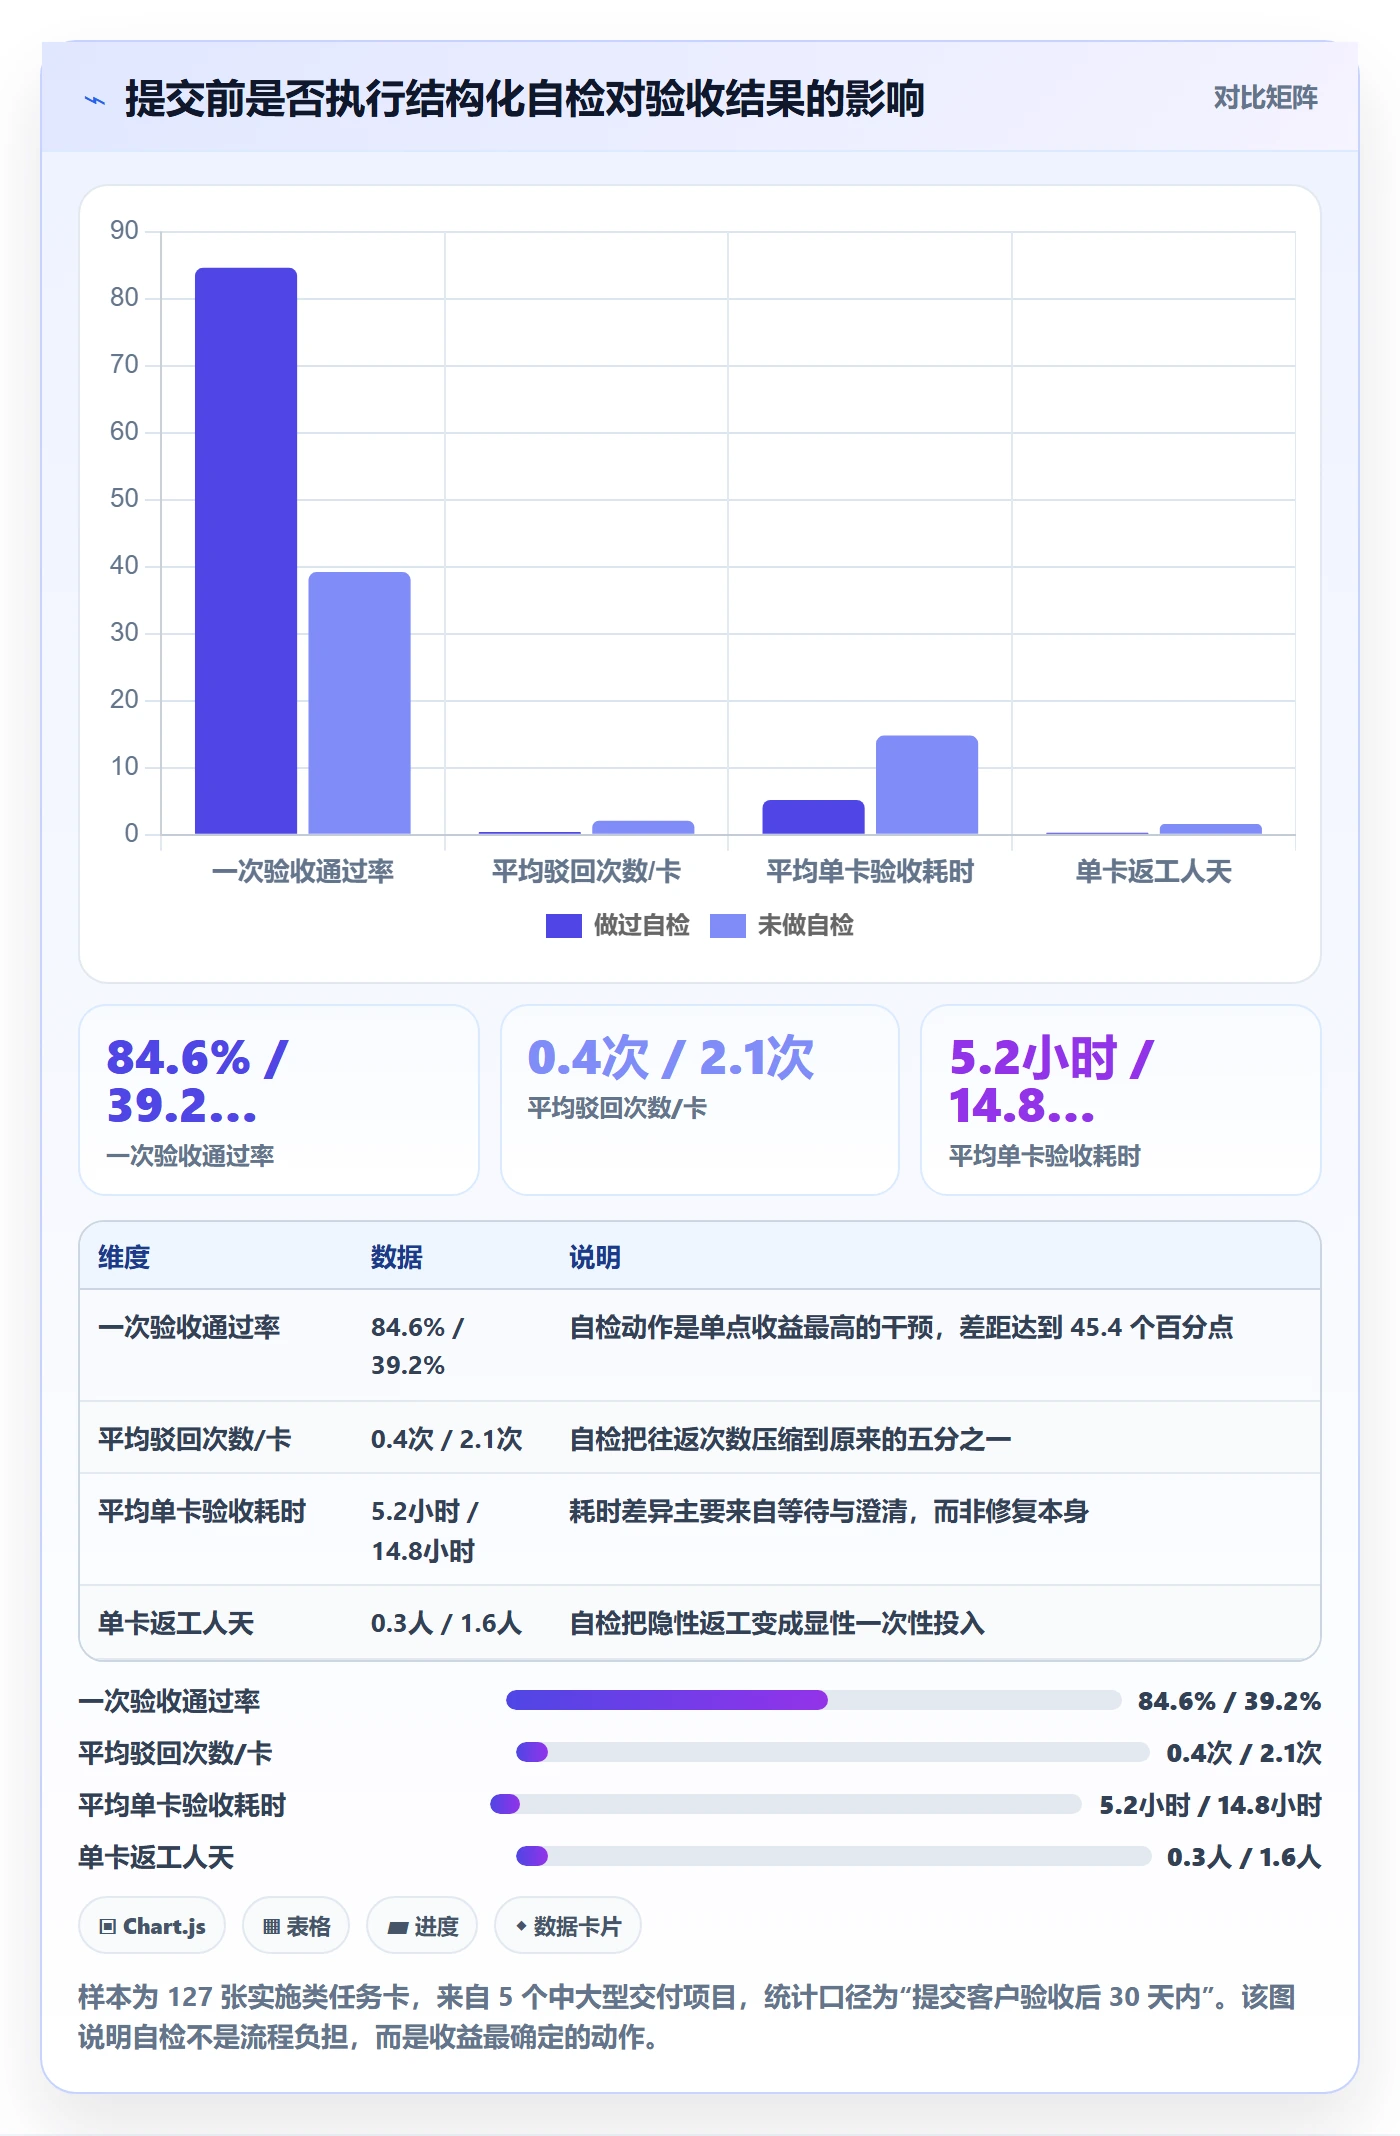Viewport: 1400px width, 2136px height.
Task: Click the 平均驳回次数/卡 progress bar
Action: click(x=832, y=1752)
